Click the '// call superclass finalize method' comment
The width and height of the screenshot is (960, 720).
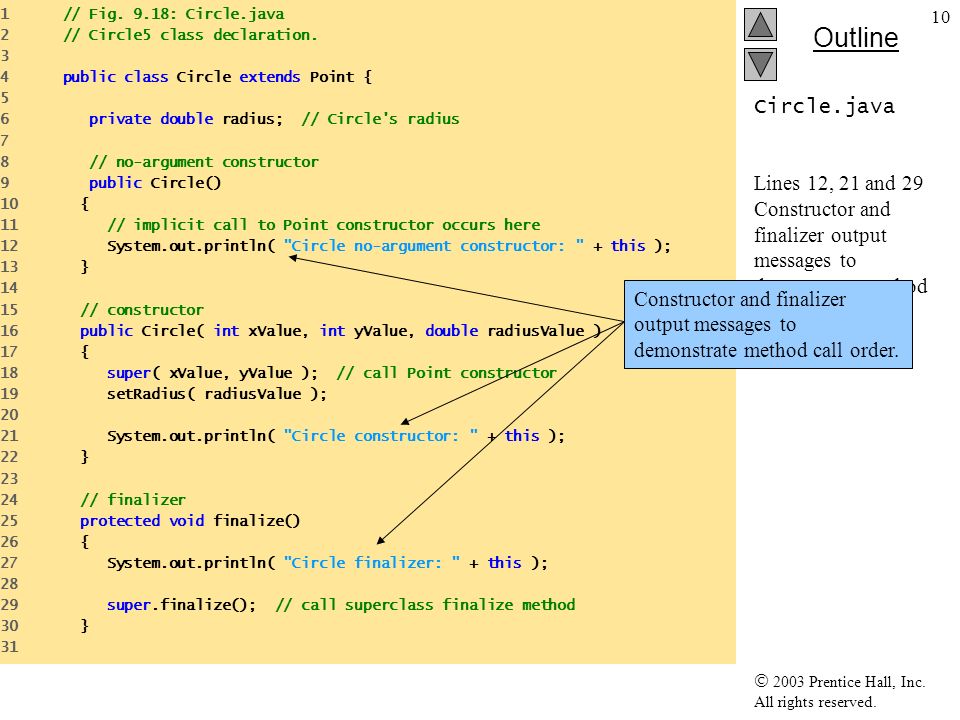click(426, 605)
